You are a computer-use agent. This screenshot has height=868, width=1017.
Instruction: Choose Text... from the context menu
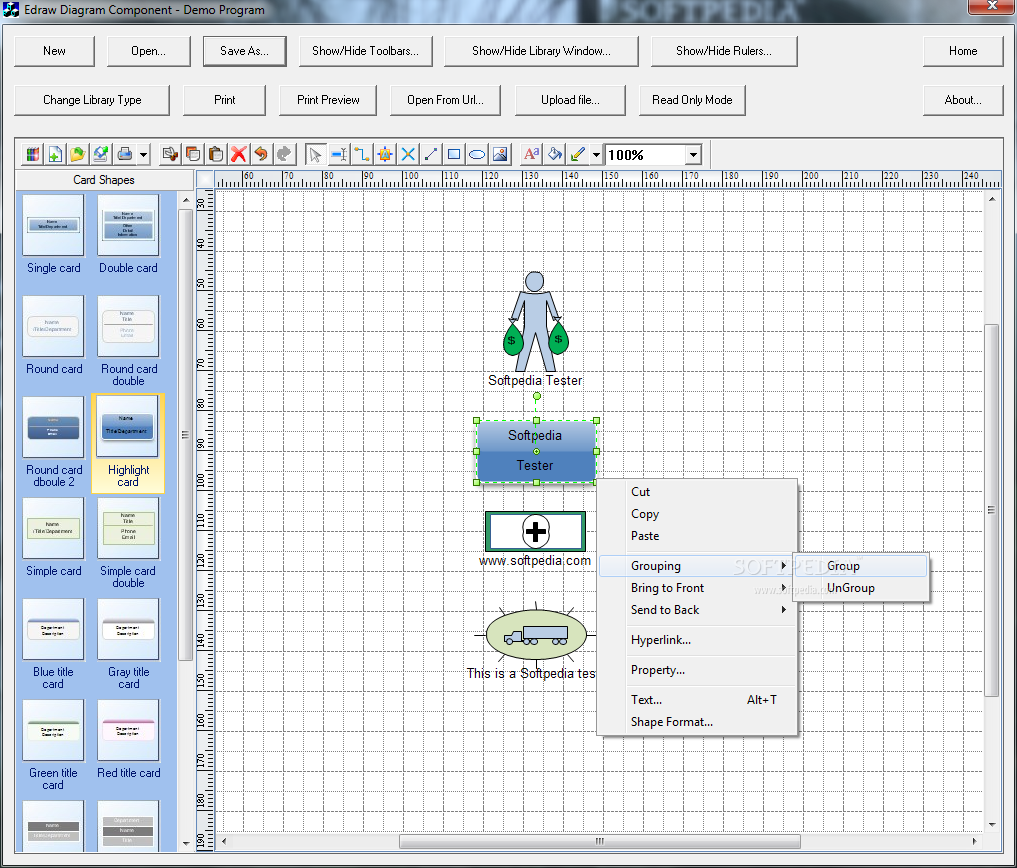pos(697,699)
